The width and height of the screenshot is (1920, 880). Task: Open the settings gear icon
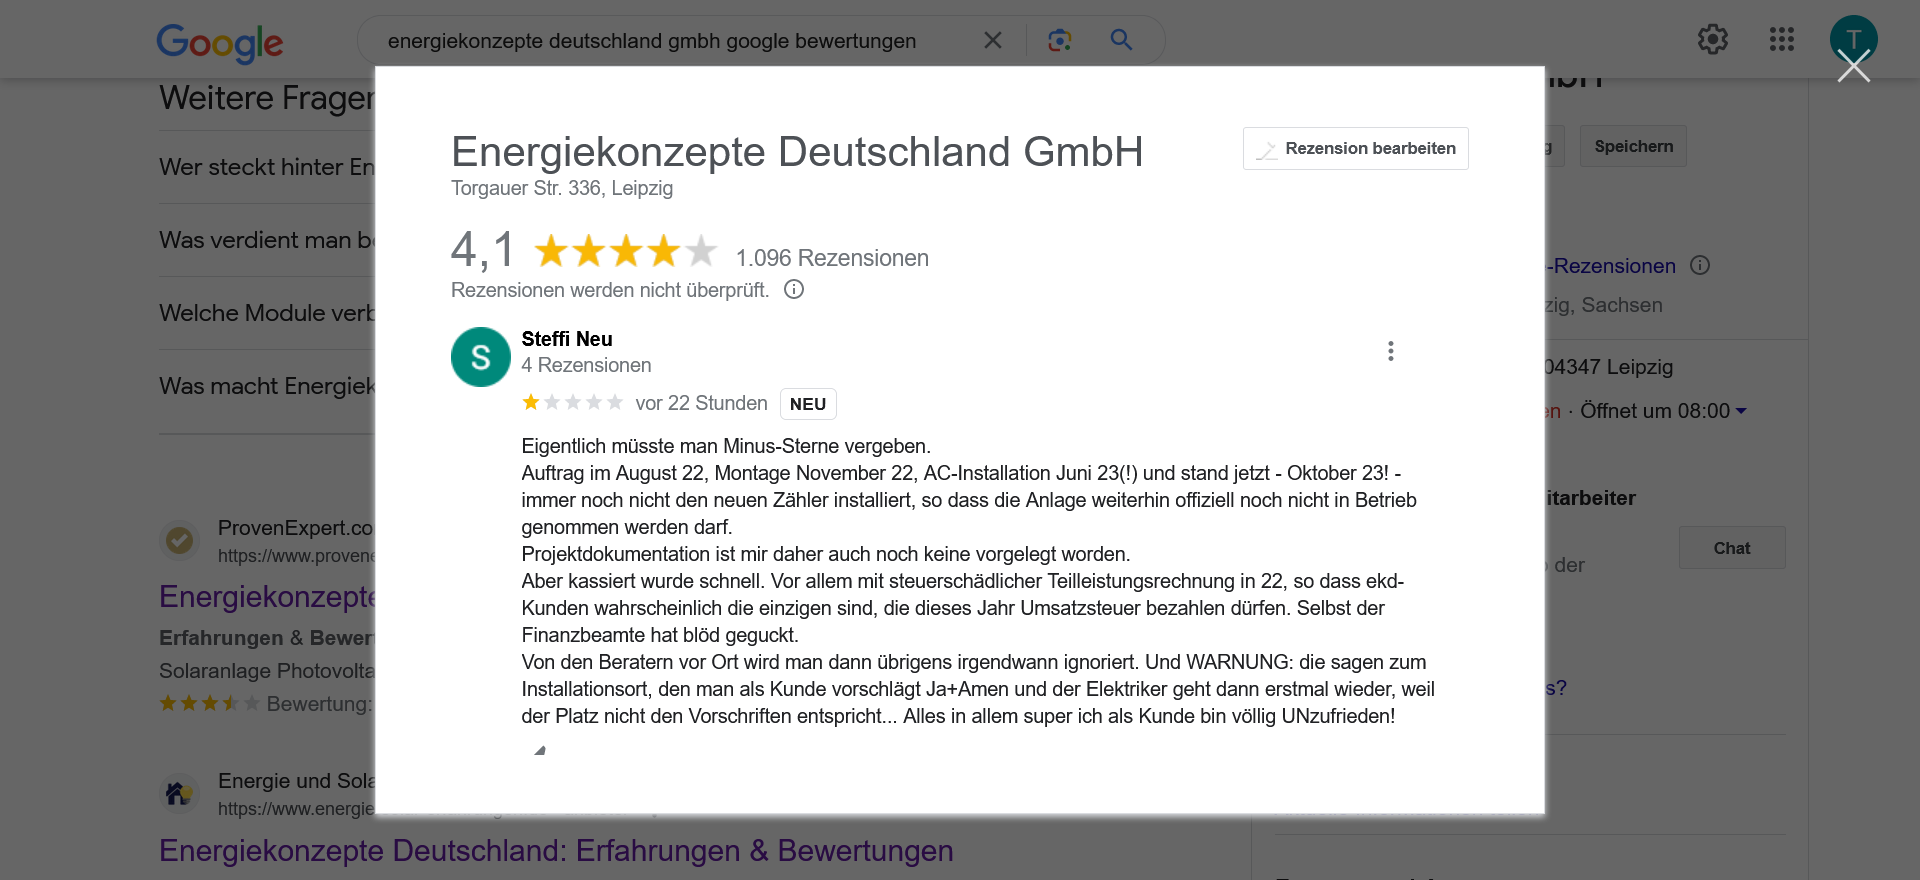[x=1712, y=40]
